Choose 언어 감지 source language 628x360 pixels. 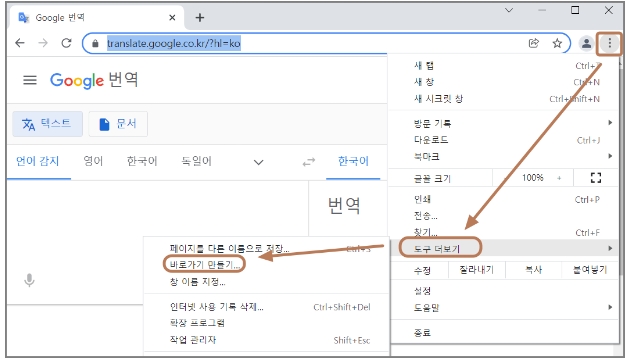click(x=38, y=161)
